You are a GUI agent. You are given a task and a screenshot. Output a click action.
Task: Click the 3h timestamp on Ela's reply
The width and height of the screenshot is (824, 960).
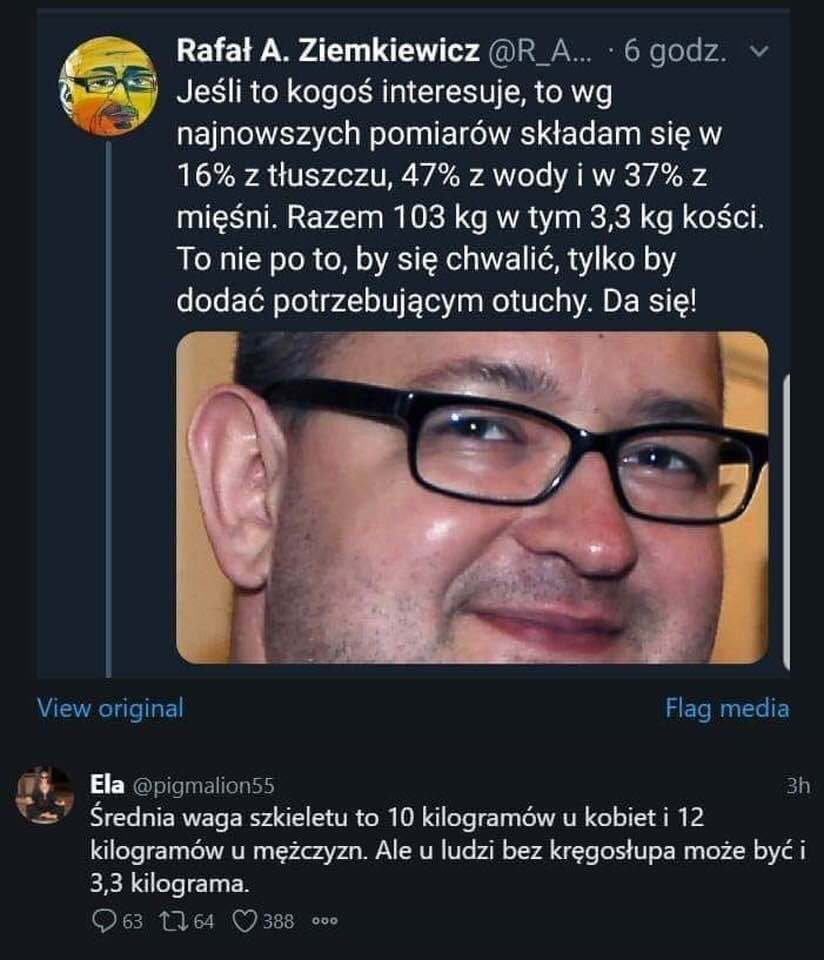pos(798,786)
